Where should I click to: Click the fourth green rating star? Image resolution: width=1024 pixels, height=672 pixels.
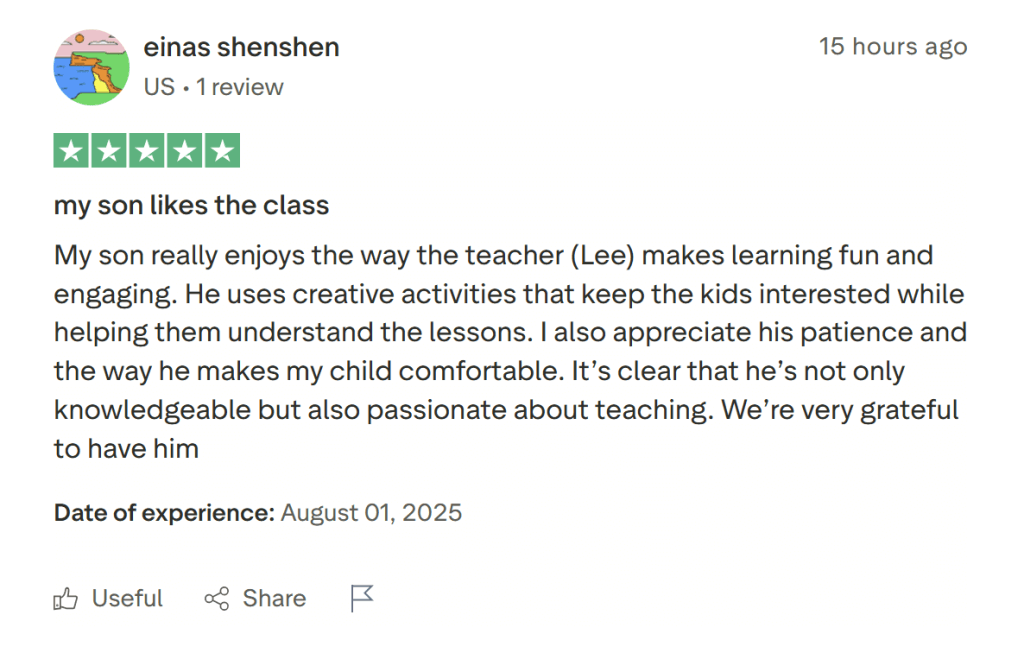pyautogui.click(x=184, y=150)
